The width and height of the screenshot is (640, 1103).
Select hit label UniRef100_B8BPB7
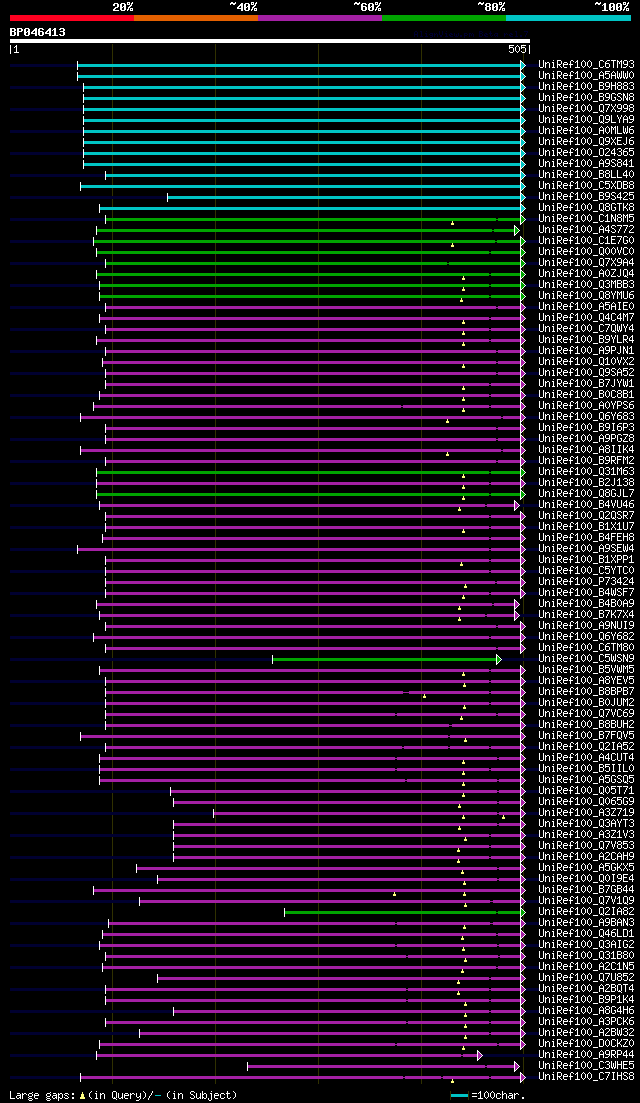click(587, 692)
